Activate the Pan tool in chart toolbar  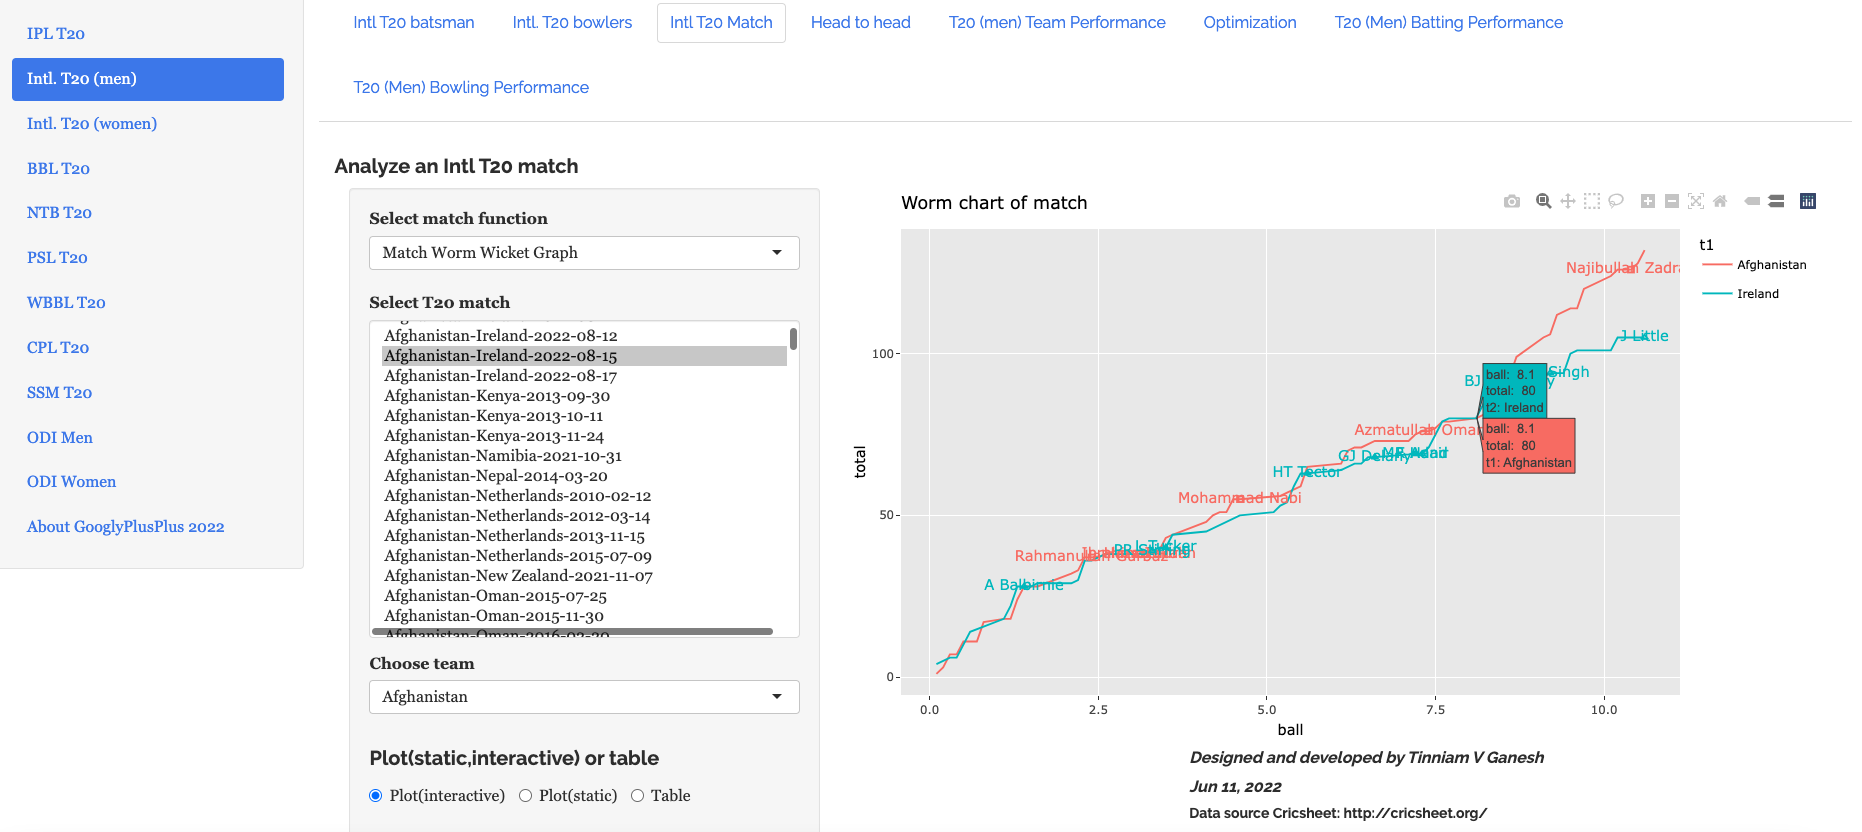[1568, 201]
